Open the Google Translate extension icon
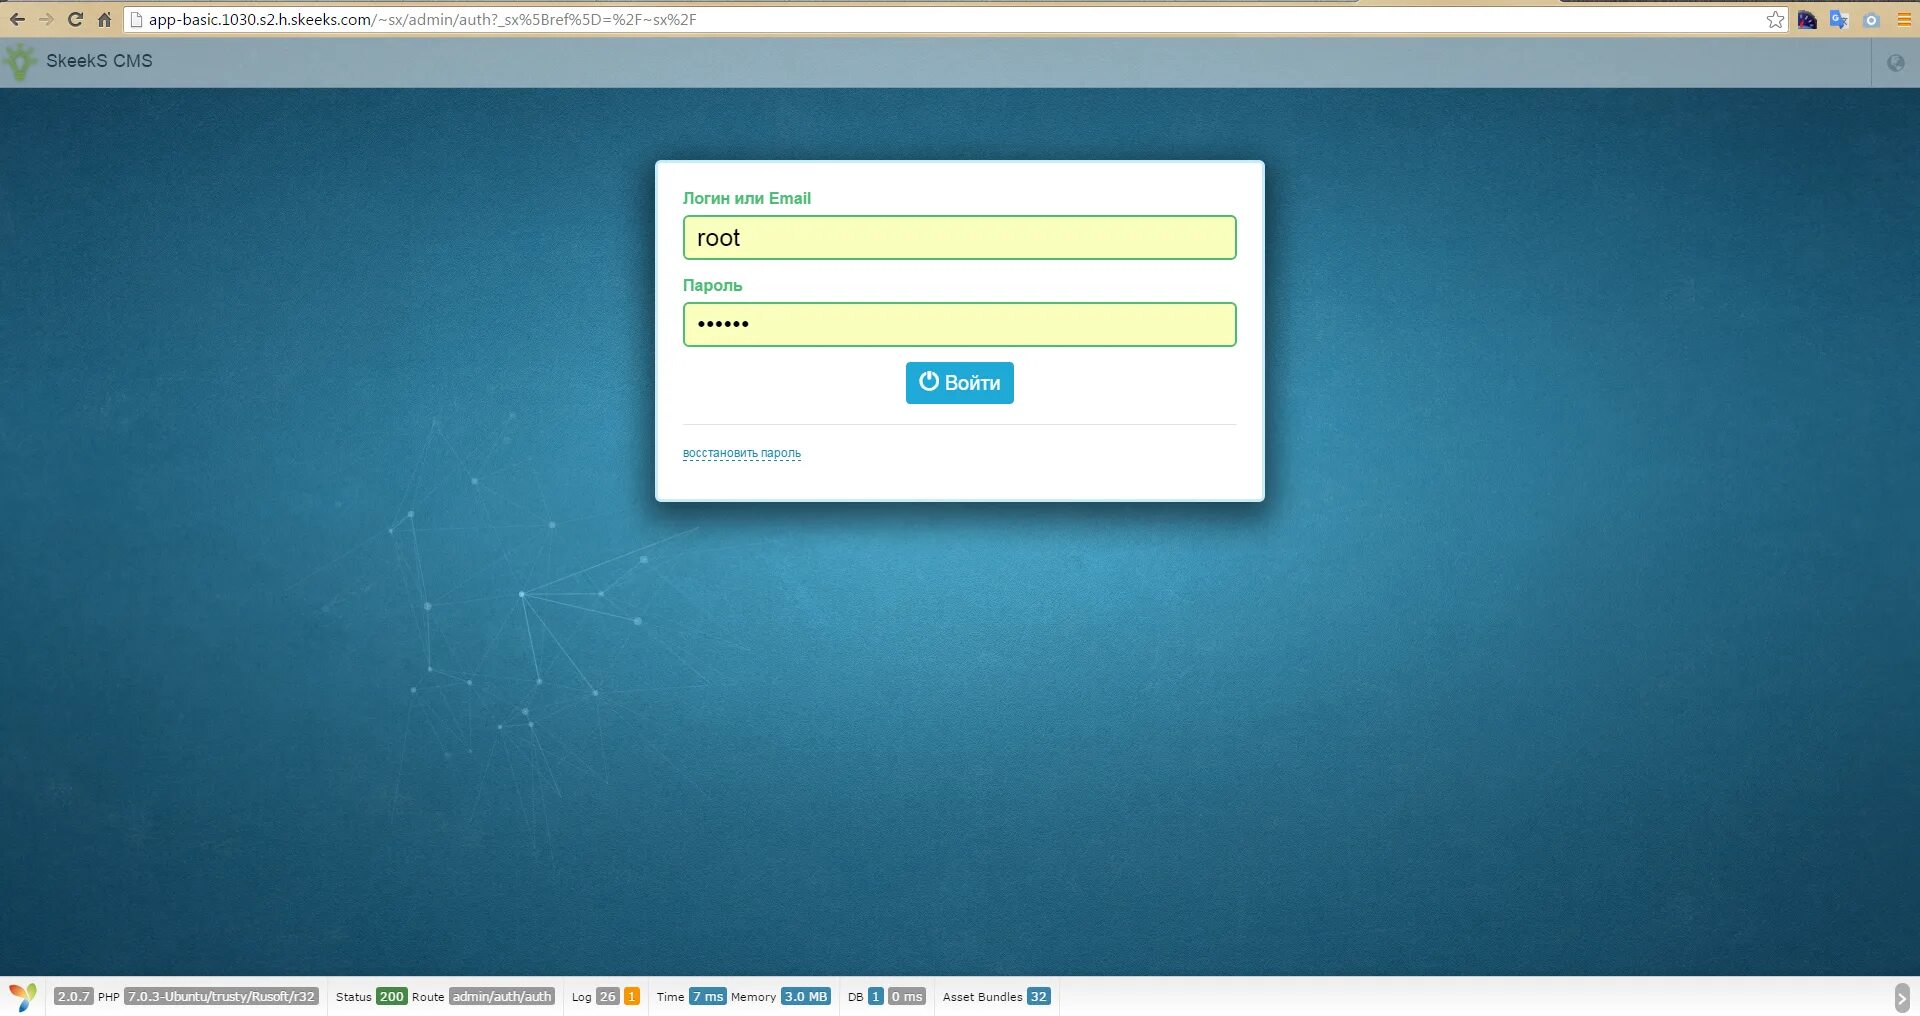Viewport: 1920px width, 1016px height. coord(1839,19)
